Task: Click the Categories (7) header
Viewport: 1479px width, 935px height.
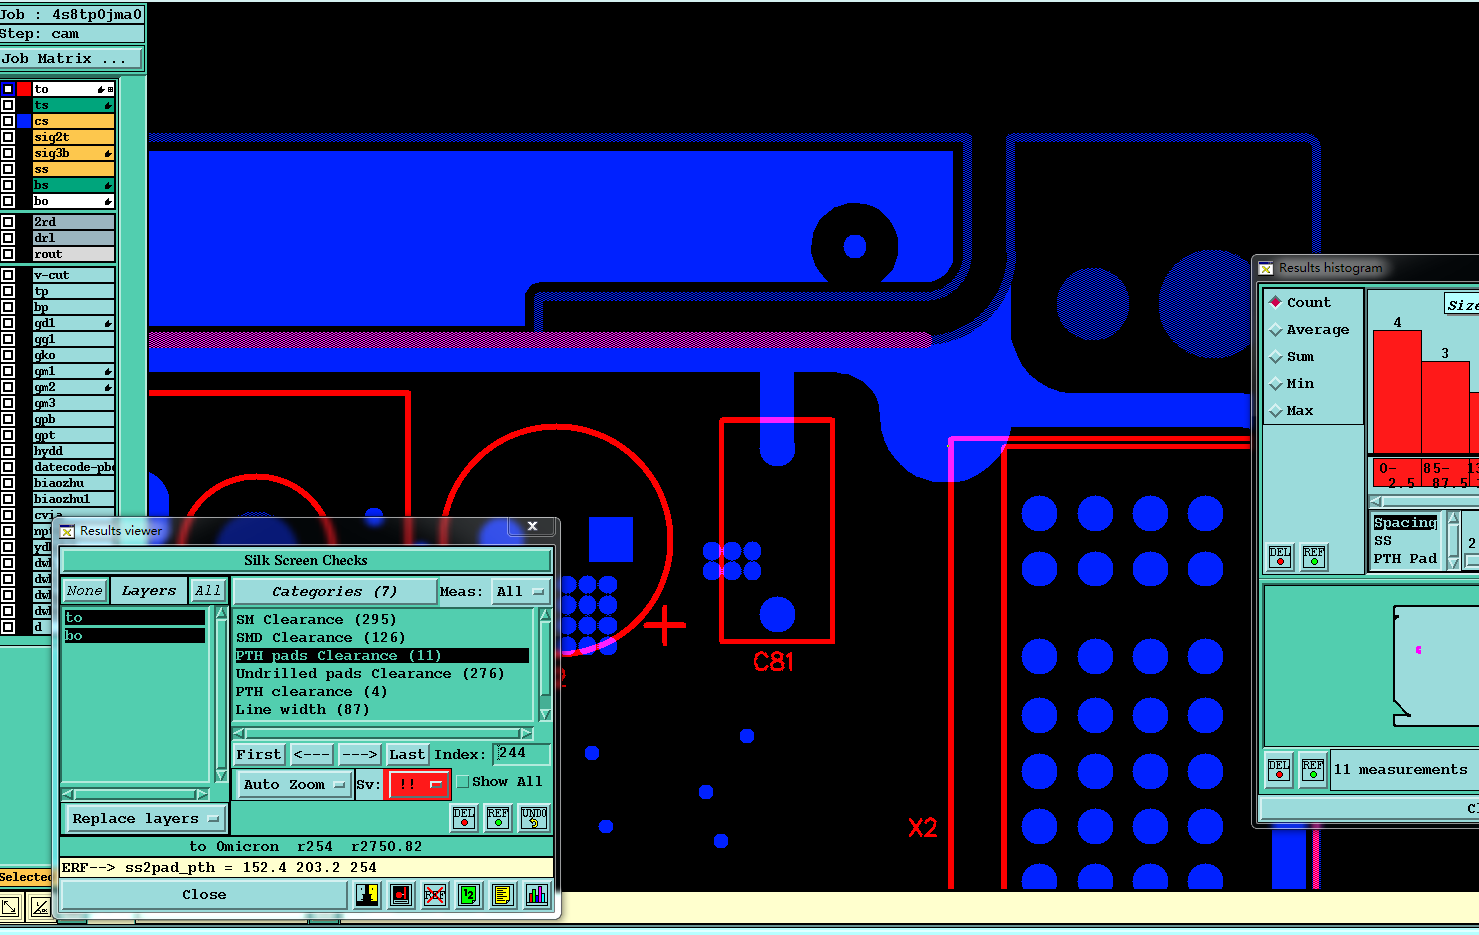Action: [334, 591]
